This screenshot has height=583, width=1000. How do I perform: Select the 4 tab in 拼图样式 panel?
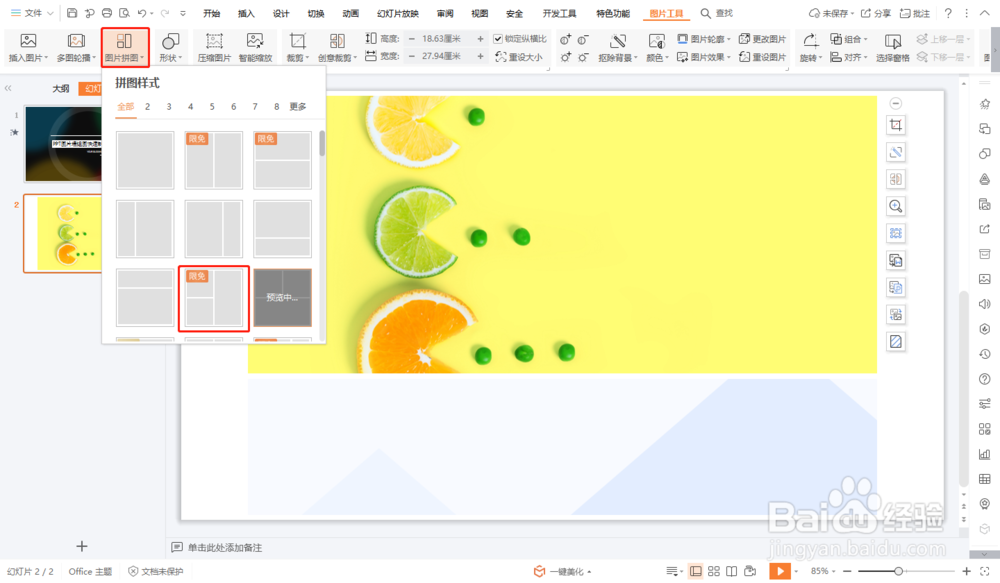point(190,106)
